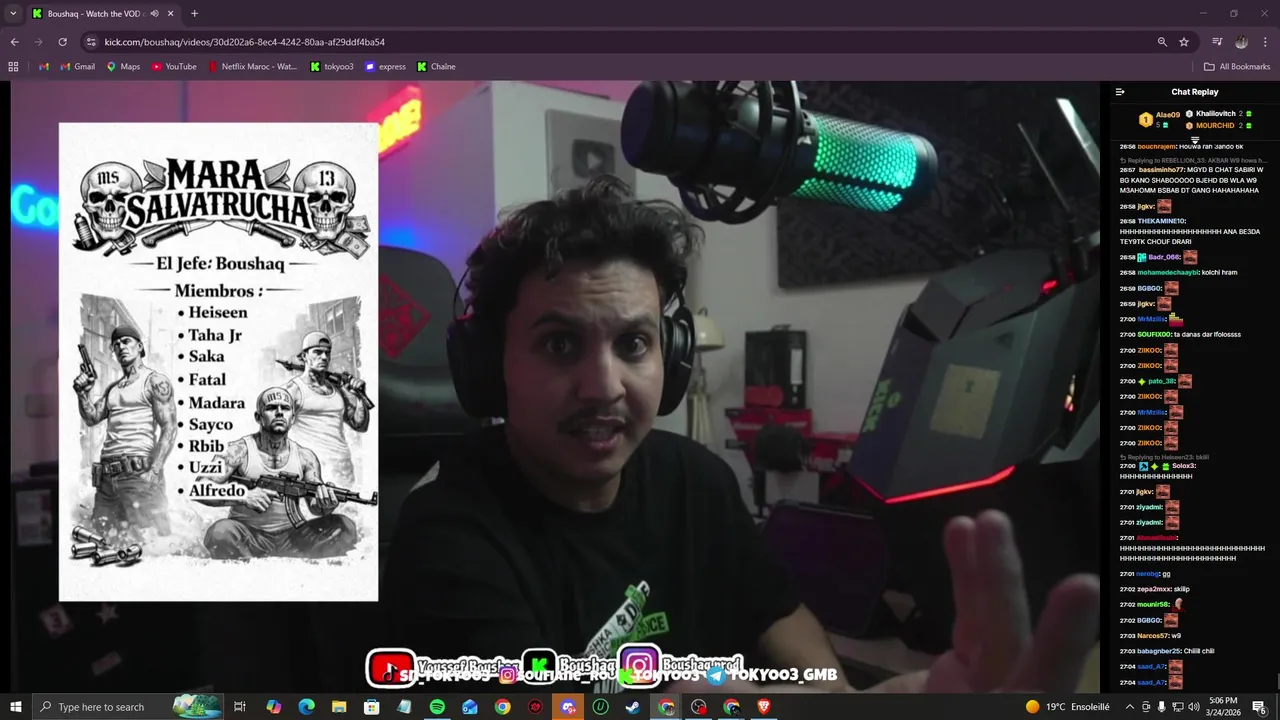The height and width of the screenshot is (720, 1280).
Task: Click the Type here to search box
Action: tap(130, 707)
